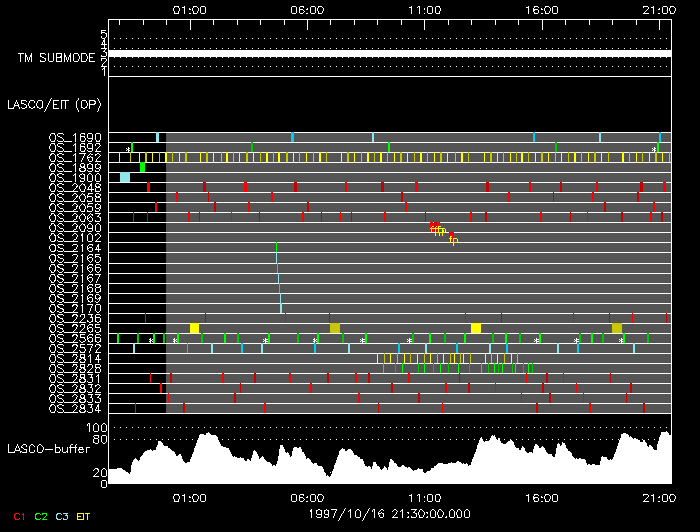Select the red C1 legend entry
Image resolution: width=700 pixels, height=532 pixels.
pos(18,516)
